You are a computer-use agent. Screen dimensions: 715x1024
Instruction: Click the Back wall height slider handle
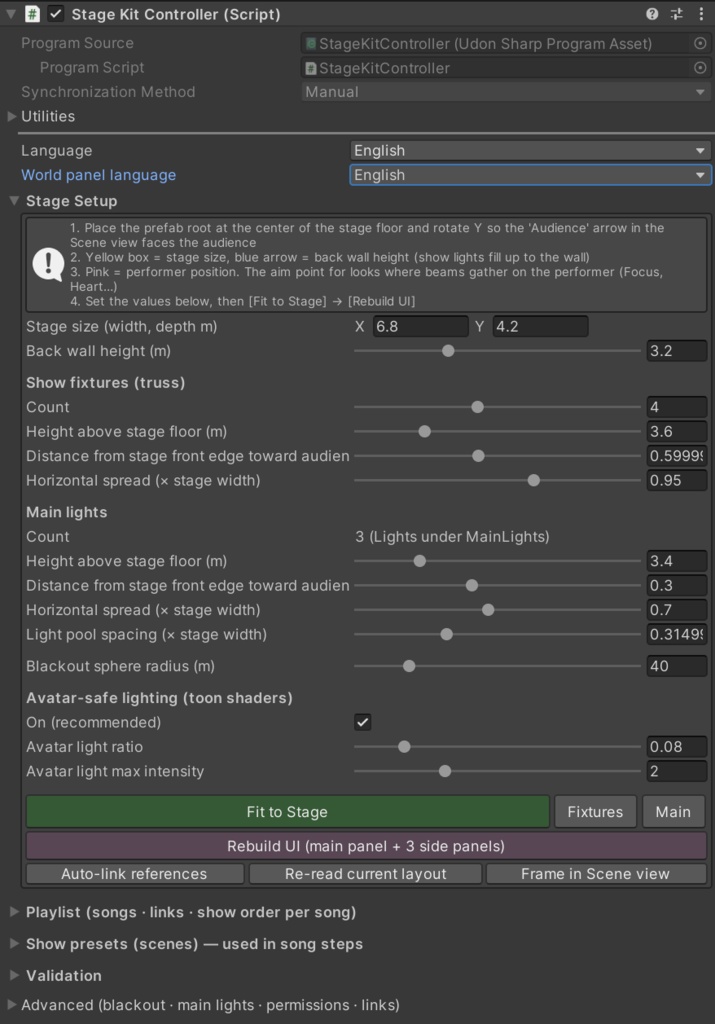pos(448,351)
